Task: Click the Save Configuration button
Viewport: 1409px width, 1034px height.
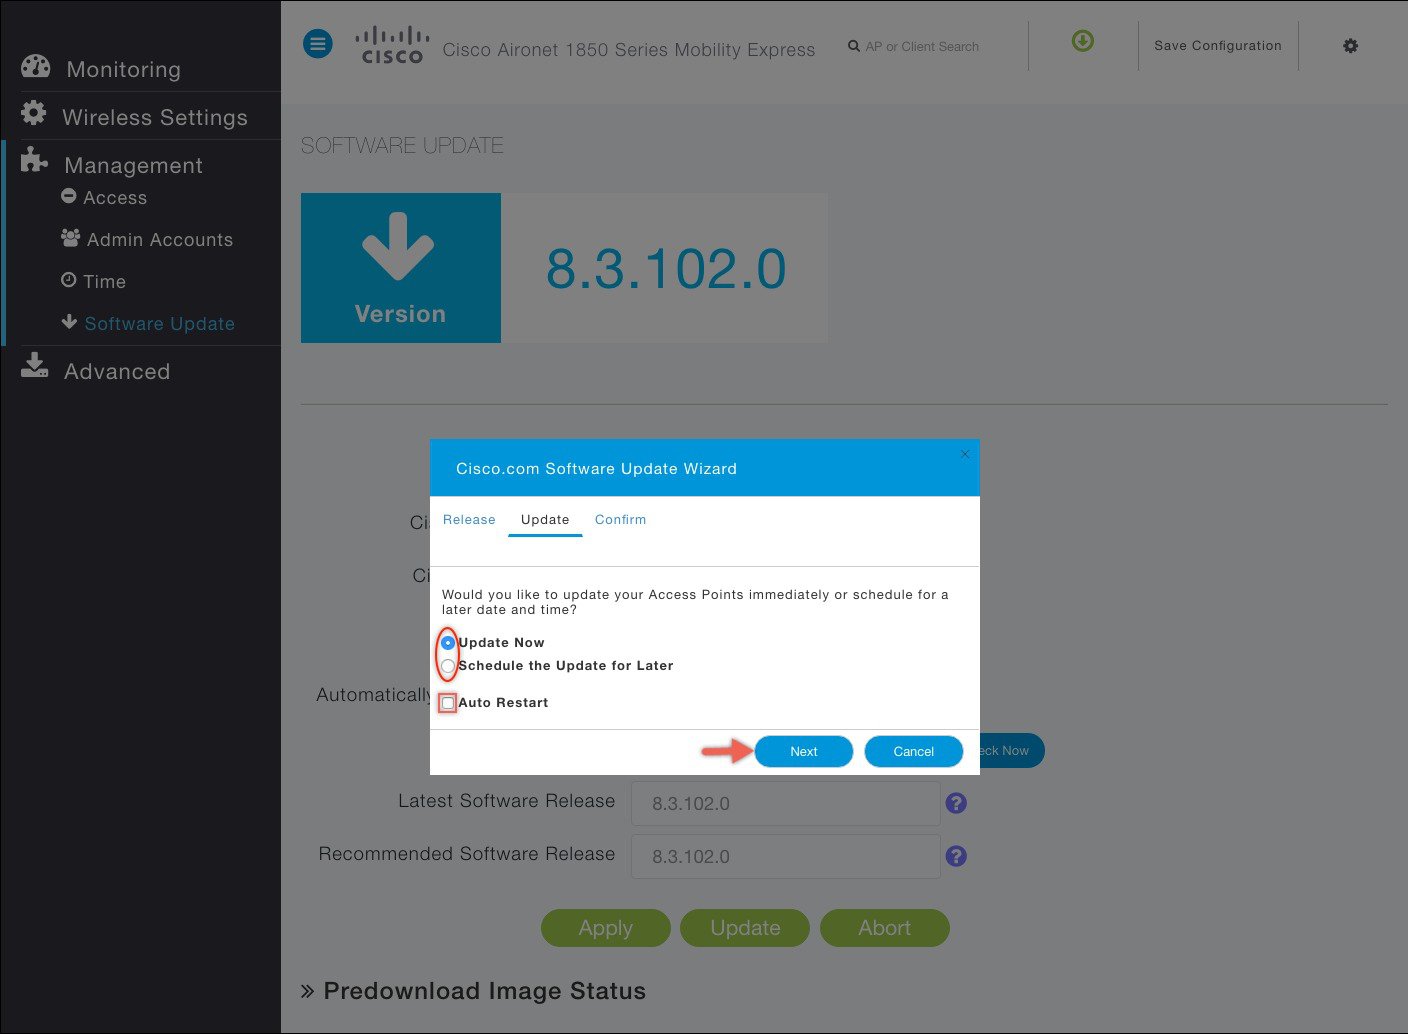Action: coord(1218,46)
